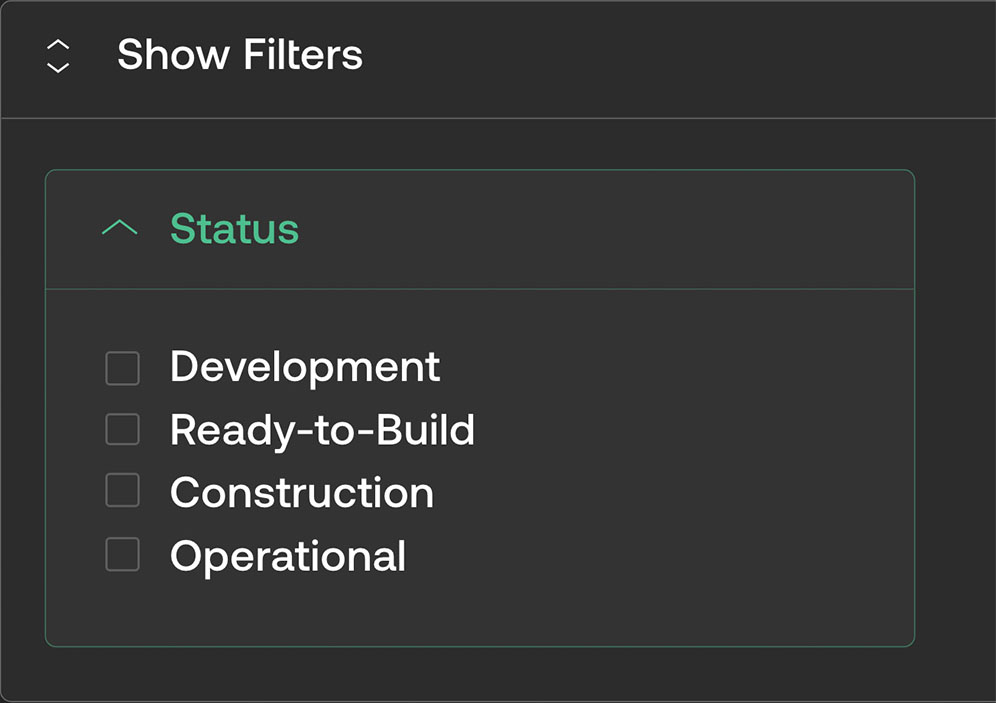Screen dimensions: 996x703
Task: Click the Show Filters label text
Action: coord(239,55)
